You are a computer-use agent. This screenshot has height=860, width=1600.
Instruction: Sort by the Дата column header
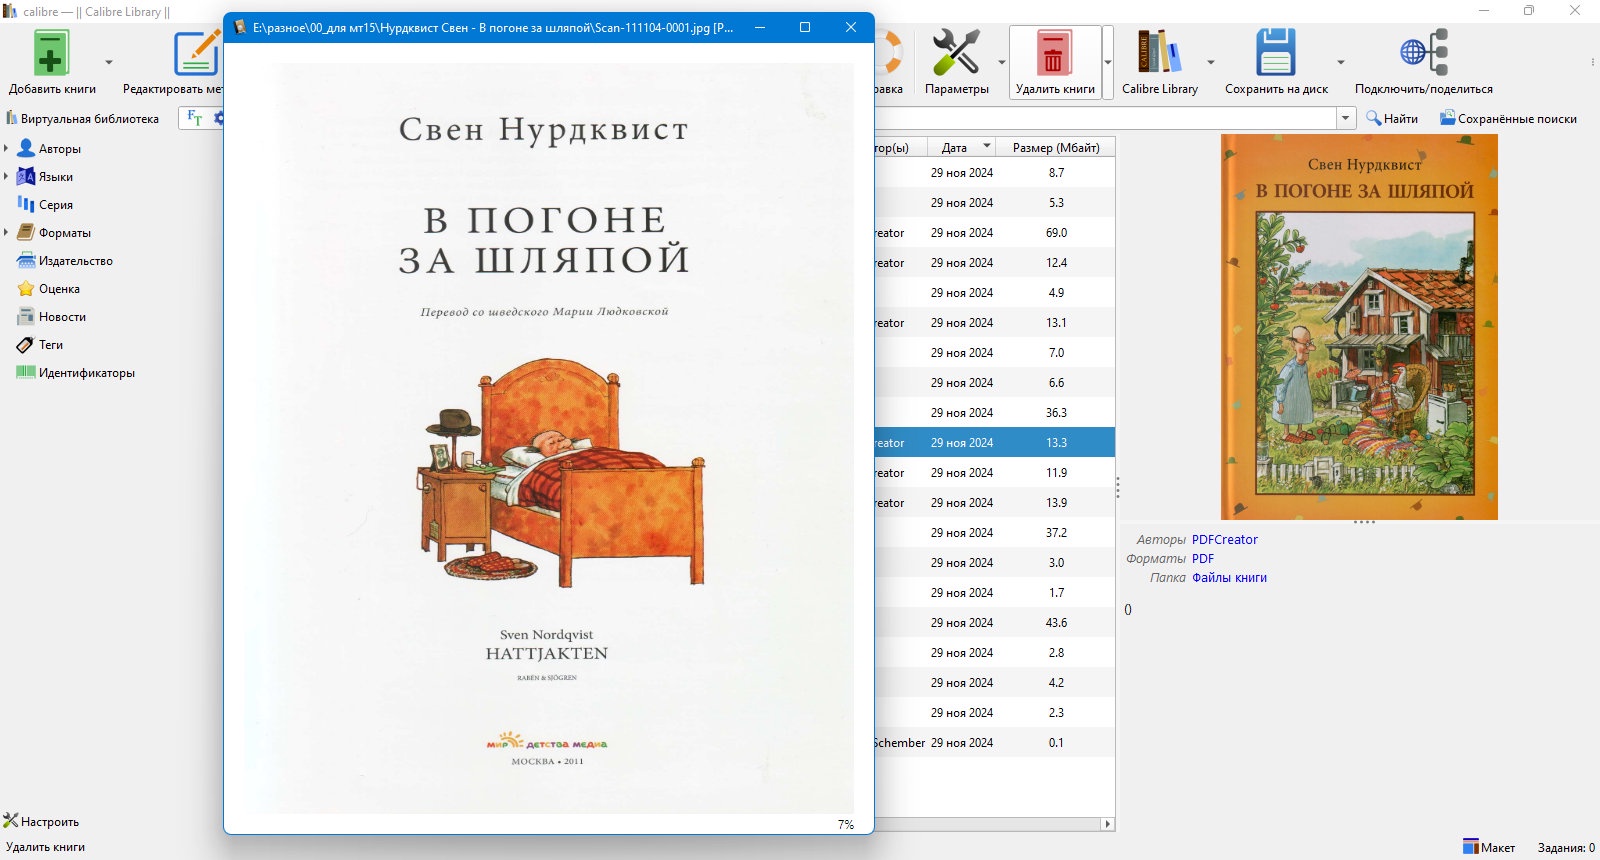954,147
